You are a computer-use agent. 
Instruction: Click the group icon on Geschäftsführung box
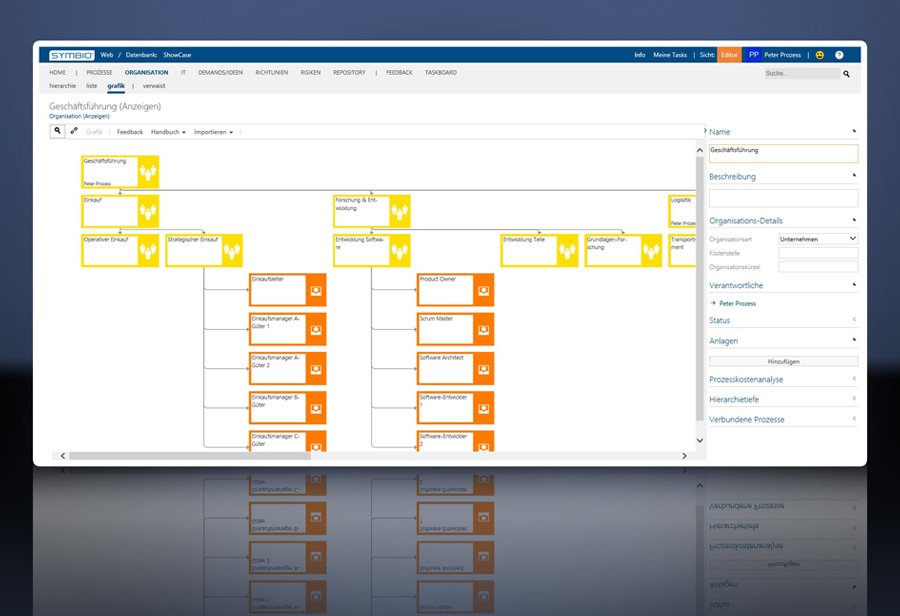148,172
